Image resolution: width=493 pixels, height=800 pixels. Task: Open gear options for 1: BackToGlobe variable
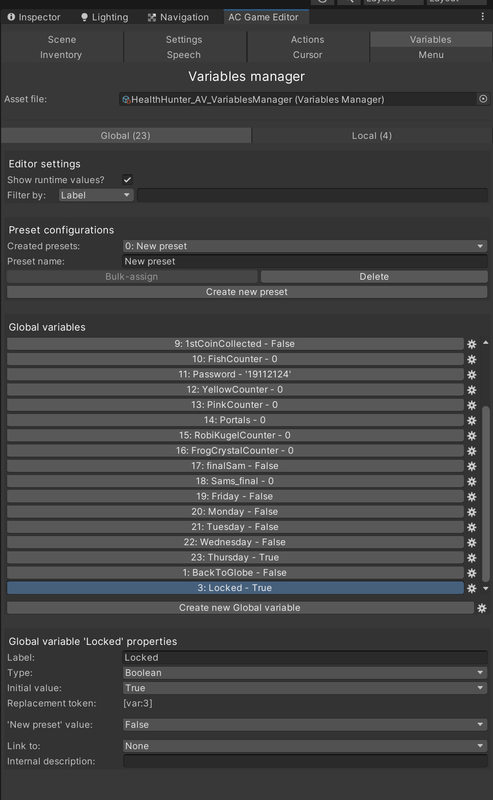click(x=472, y=573)
